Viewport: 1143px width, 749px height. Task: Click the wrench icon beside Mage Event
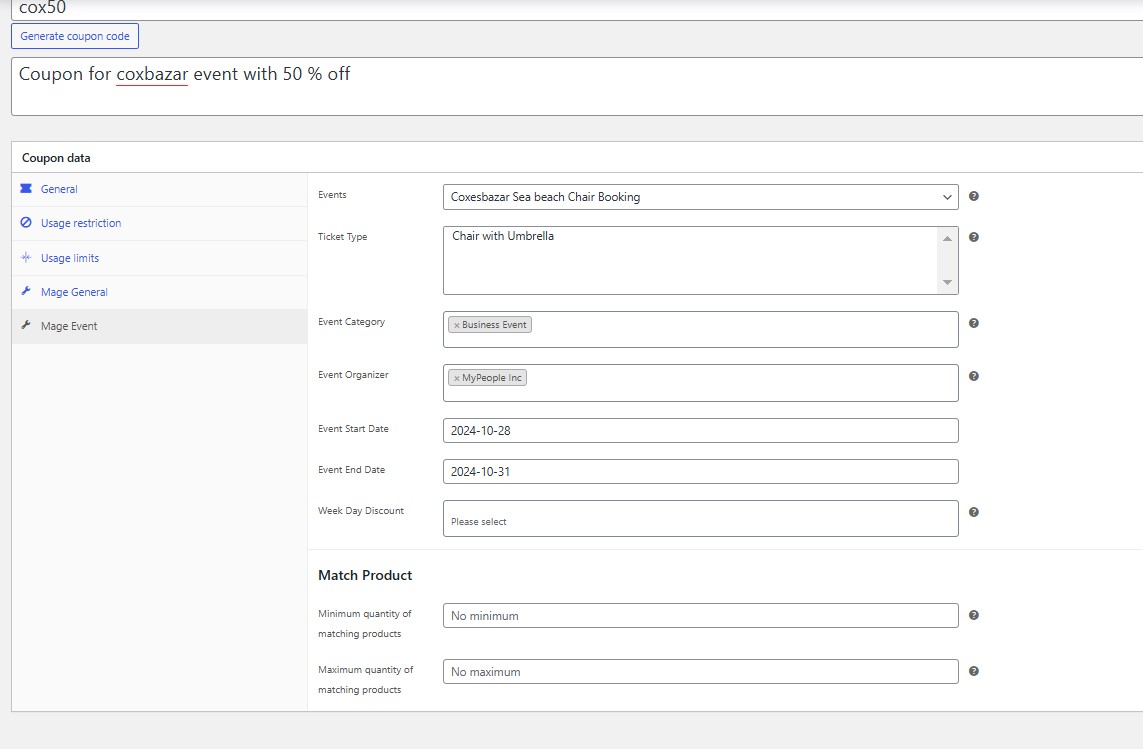pos(26,325)
